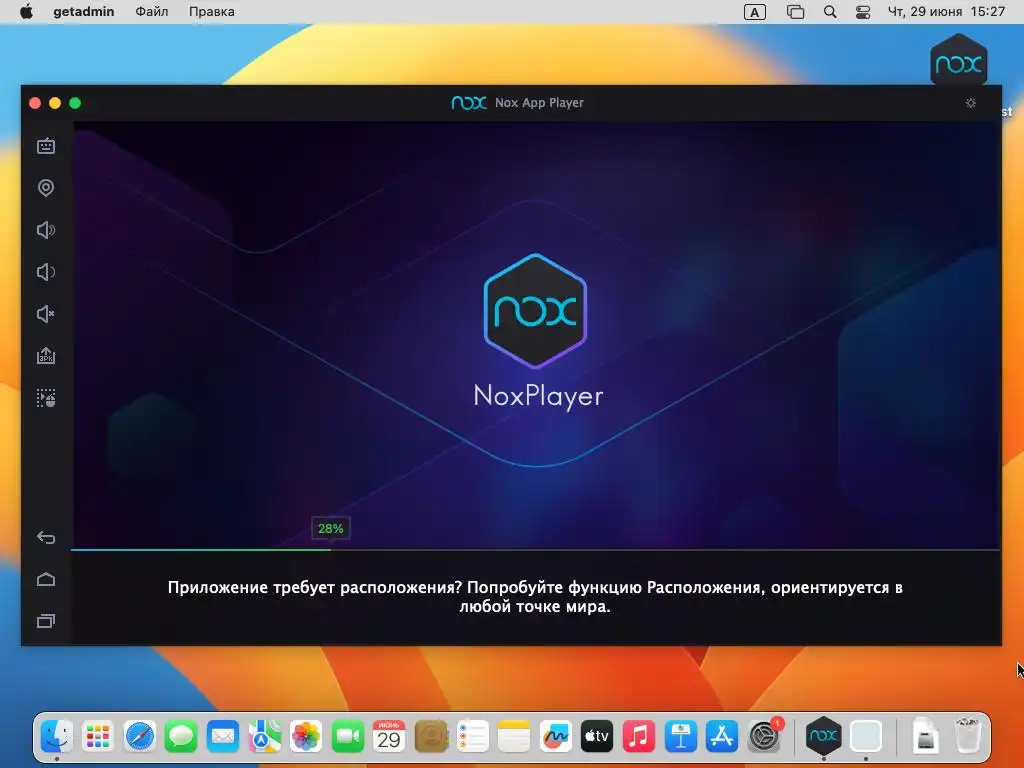The image size is (1024, 768).
Task: Open Freeform from the Dock
Action: coord(555,737)
